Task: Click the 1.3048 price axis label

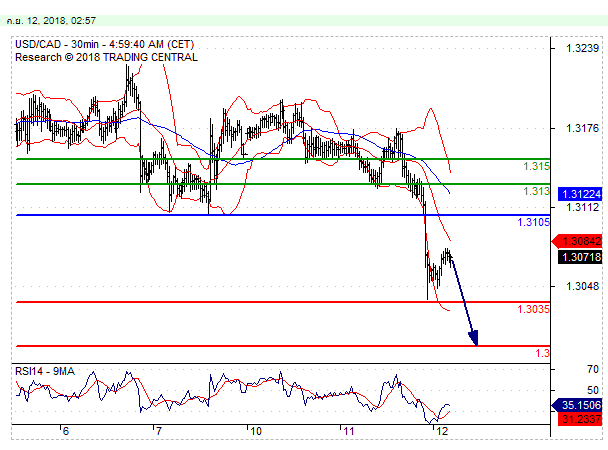Action: tap(582, 286)
